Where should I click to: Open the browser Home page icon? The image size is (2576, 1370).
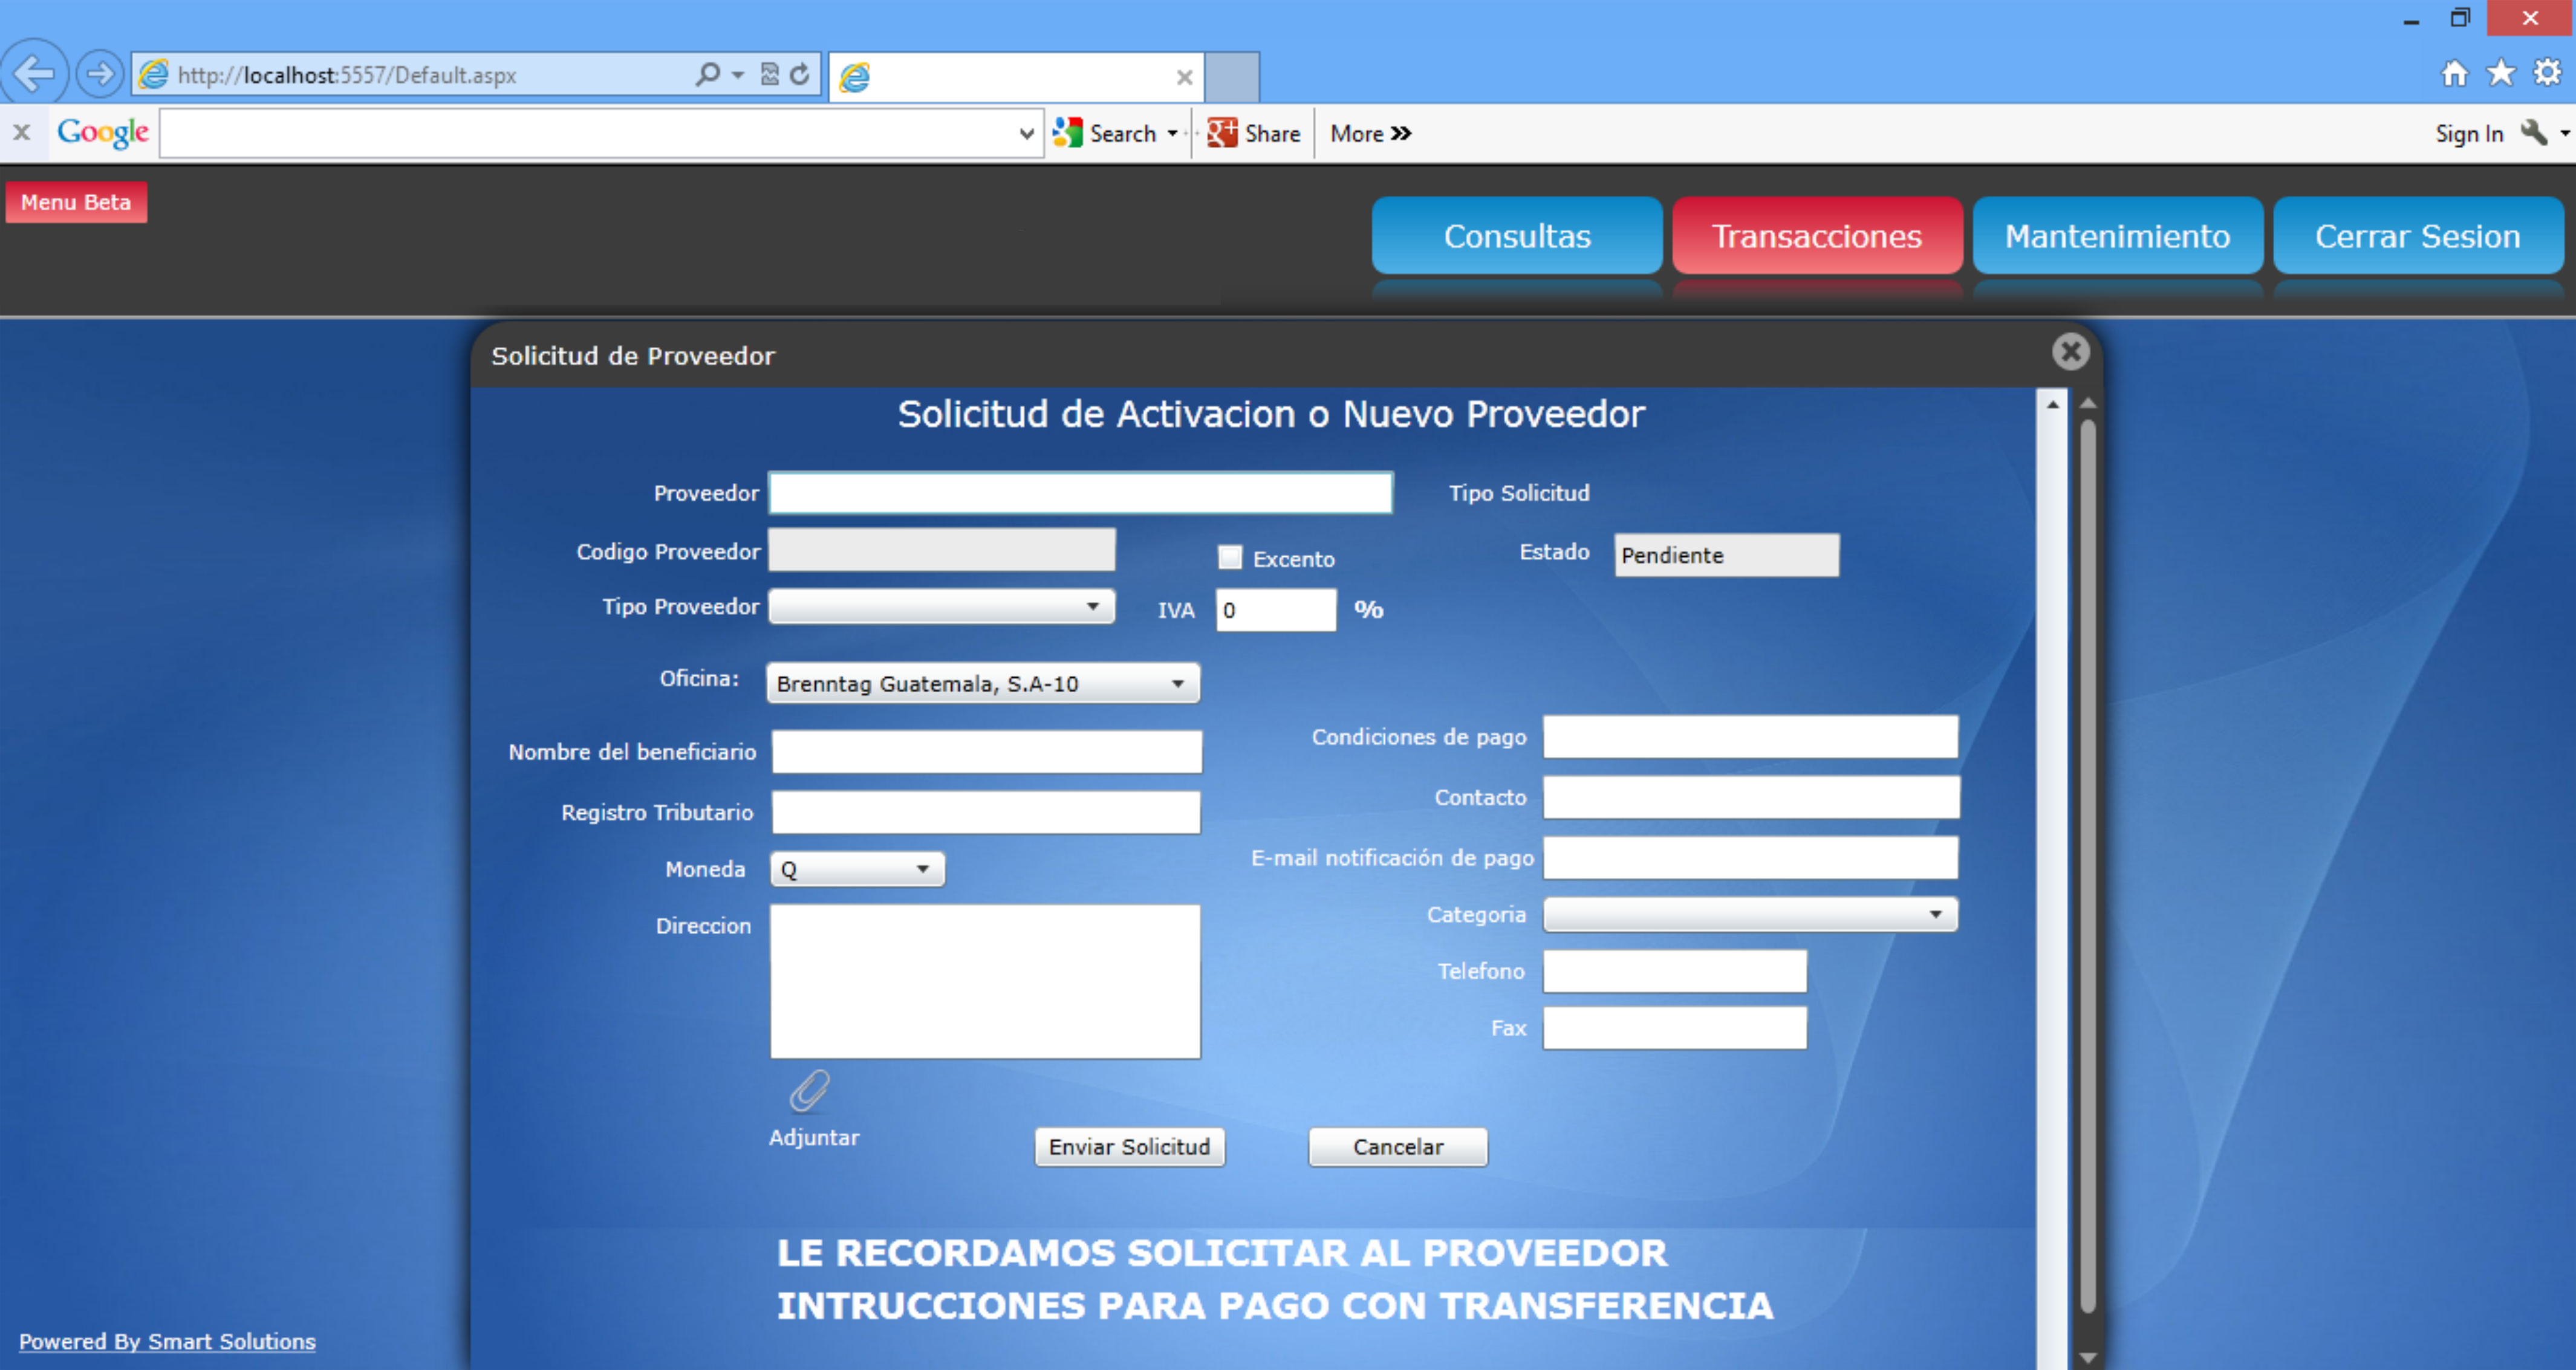click(x=2455, y=73)
